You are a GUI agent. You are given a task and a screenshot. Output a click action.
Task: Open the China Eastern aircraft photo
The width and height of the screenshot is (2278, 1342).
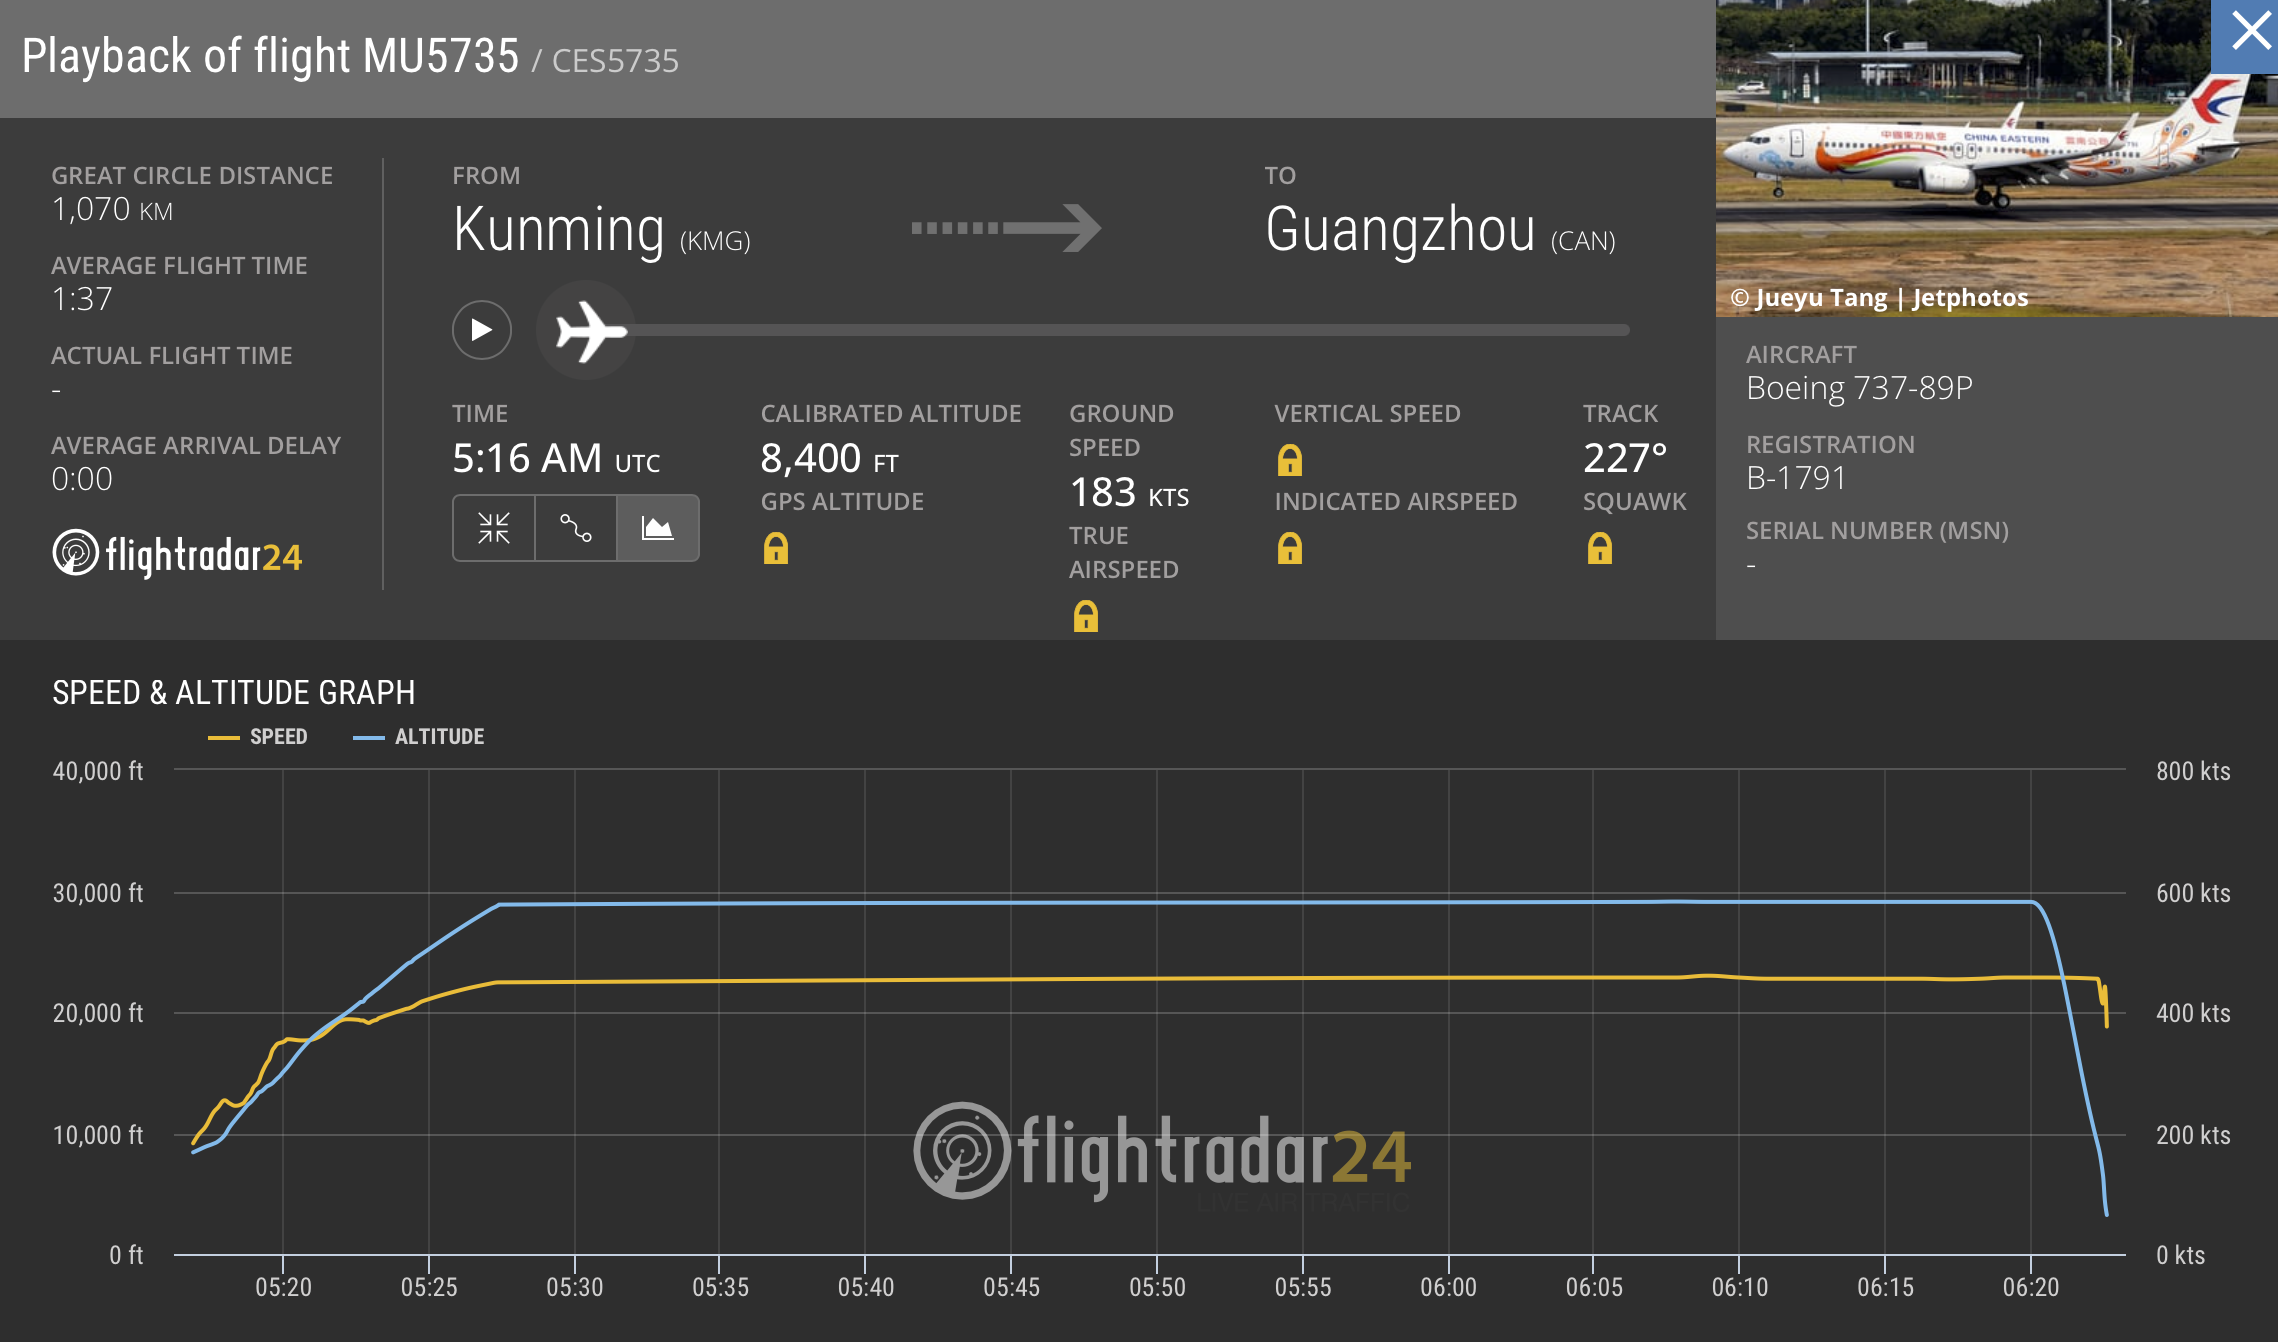1996,158
